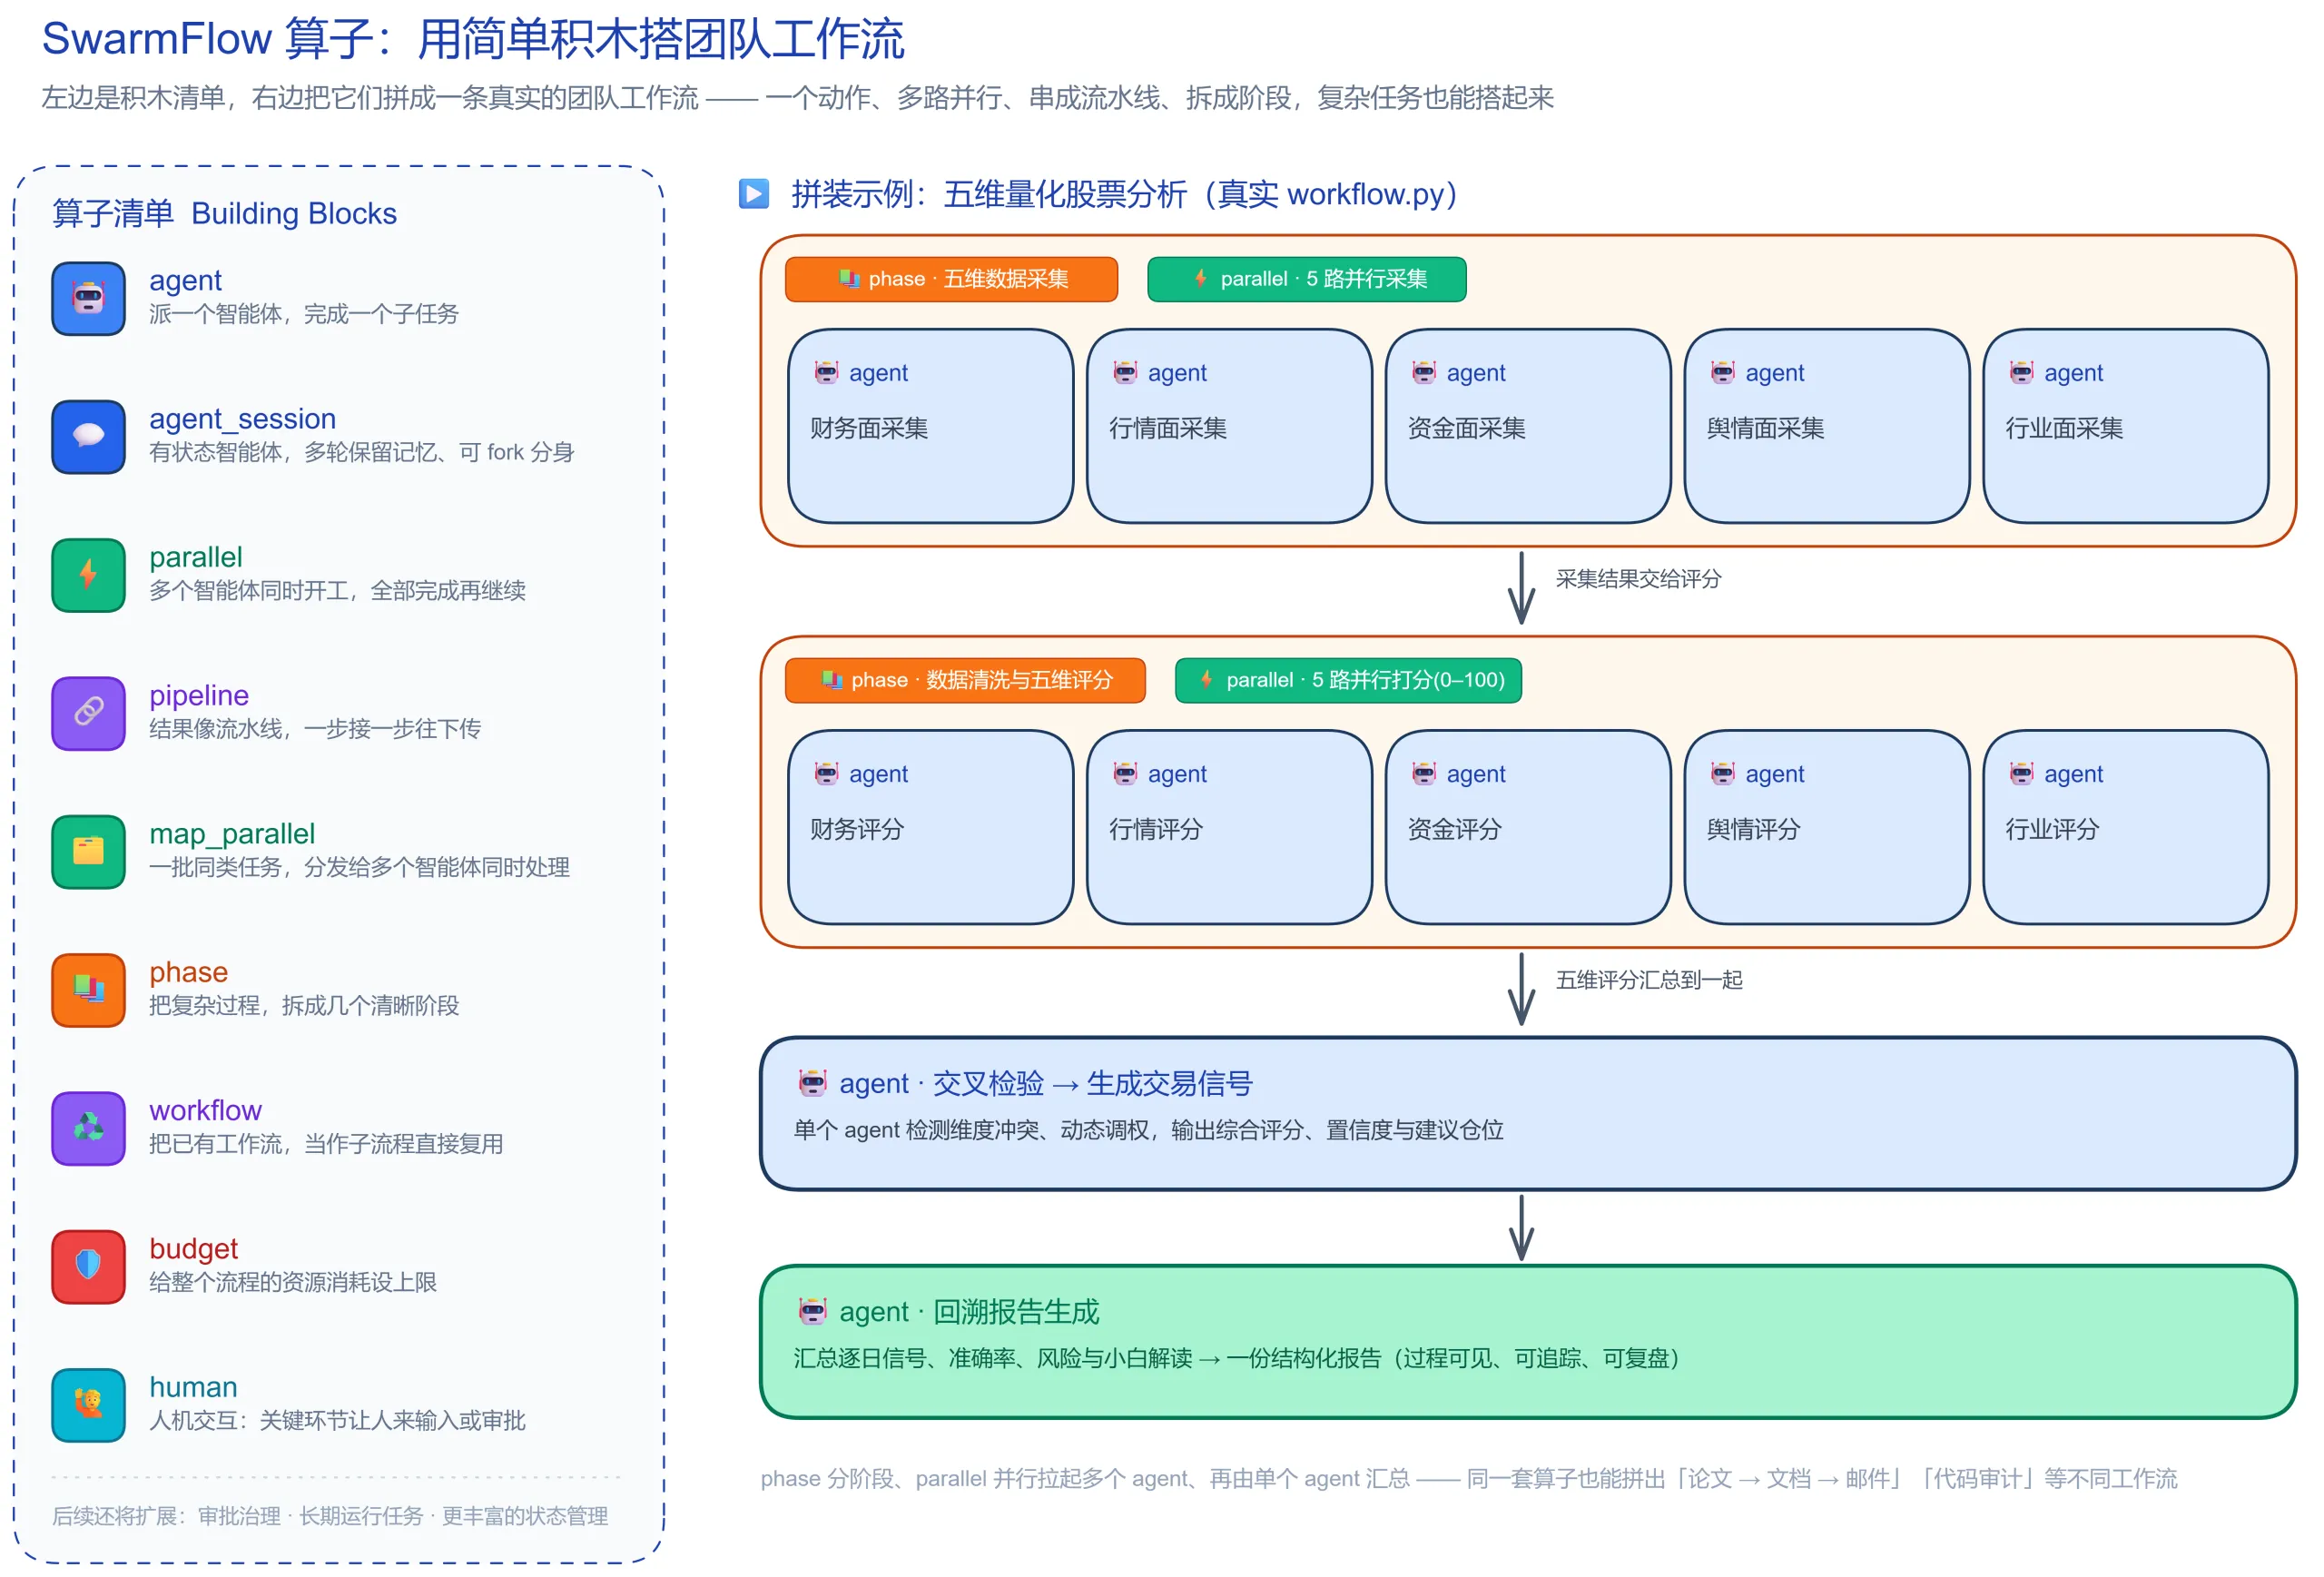Click the 采集结果交给评分 arrow label
The image size is (2324, 1577).
pyautogui.click(x=1638, y=578)
